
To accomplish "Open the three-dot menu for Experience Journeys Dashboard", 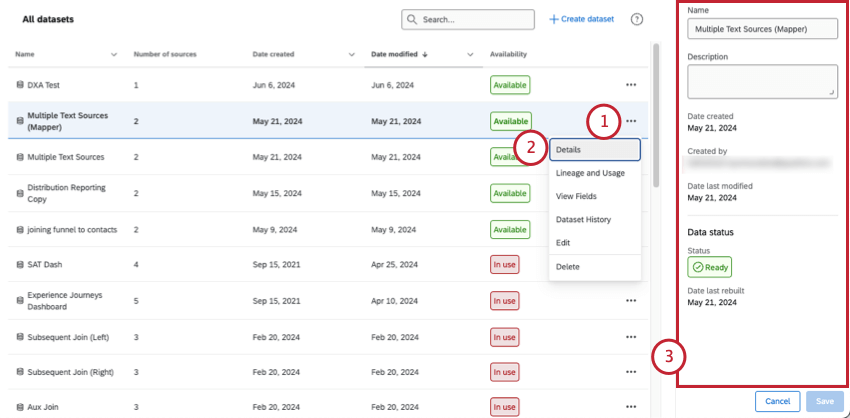I will [630, 300].
